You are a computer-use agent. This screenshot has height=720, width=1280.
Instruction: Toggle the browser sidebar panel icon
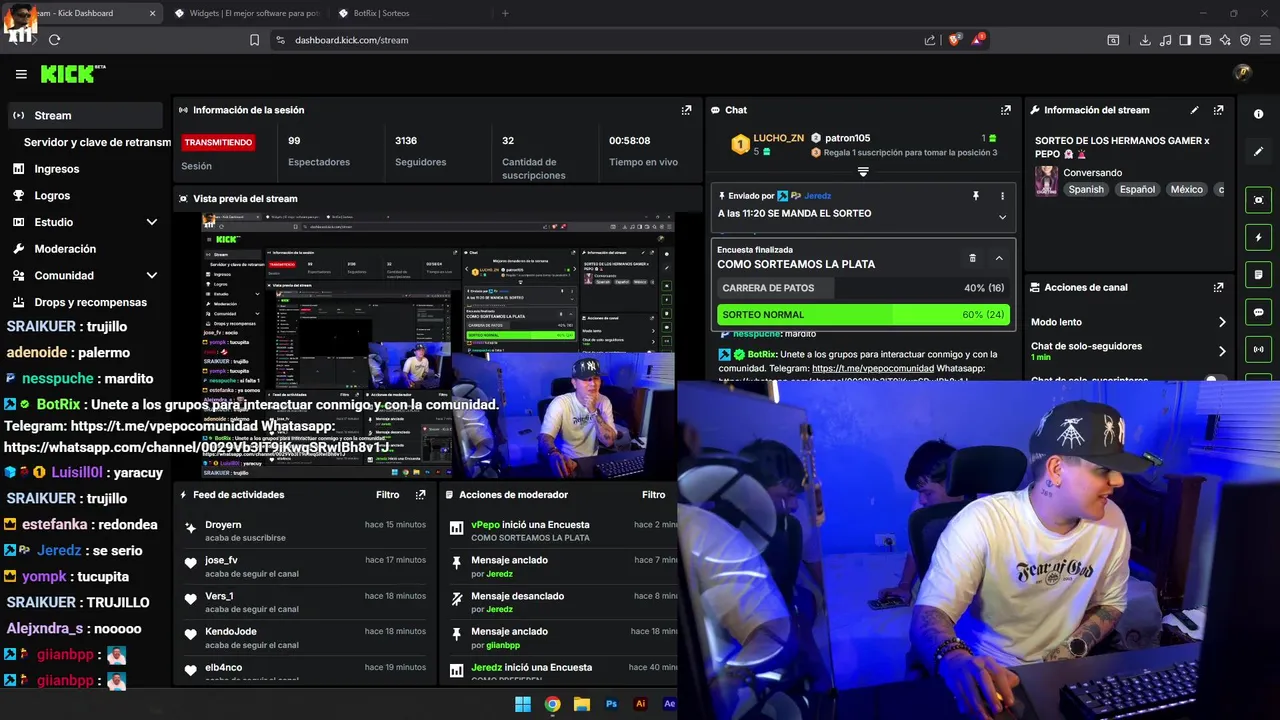point(1185,40)
